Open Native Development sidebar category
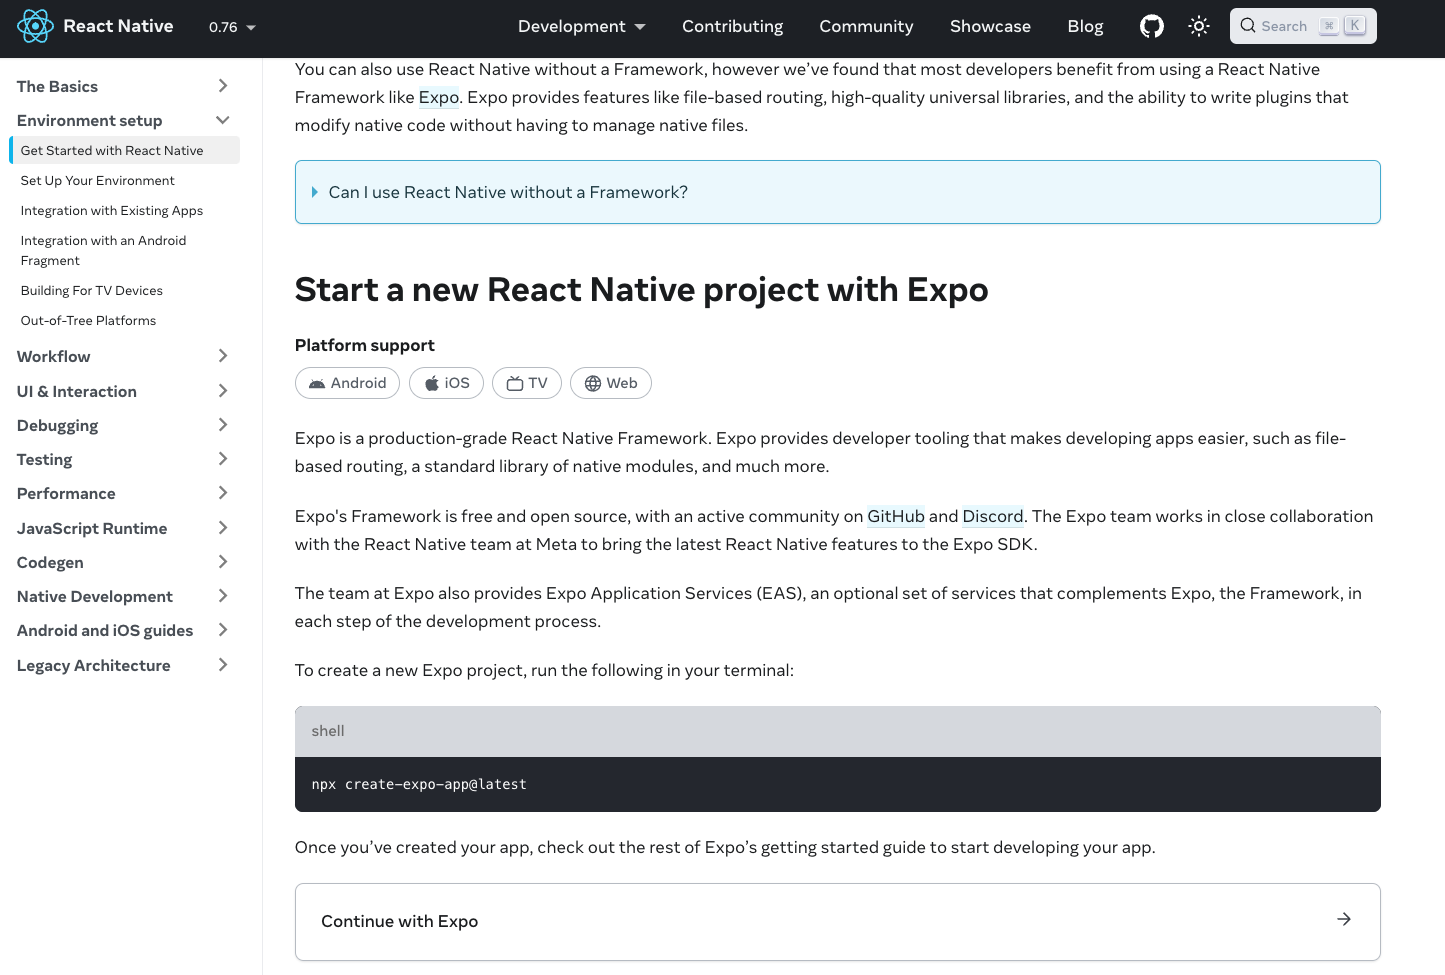 (95, 596)
